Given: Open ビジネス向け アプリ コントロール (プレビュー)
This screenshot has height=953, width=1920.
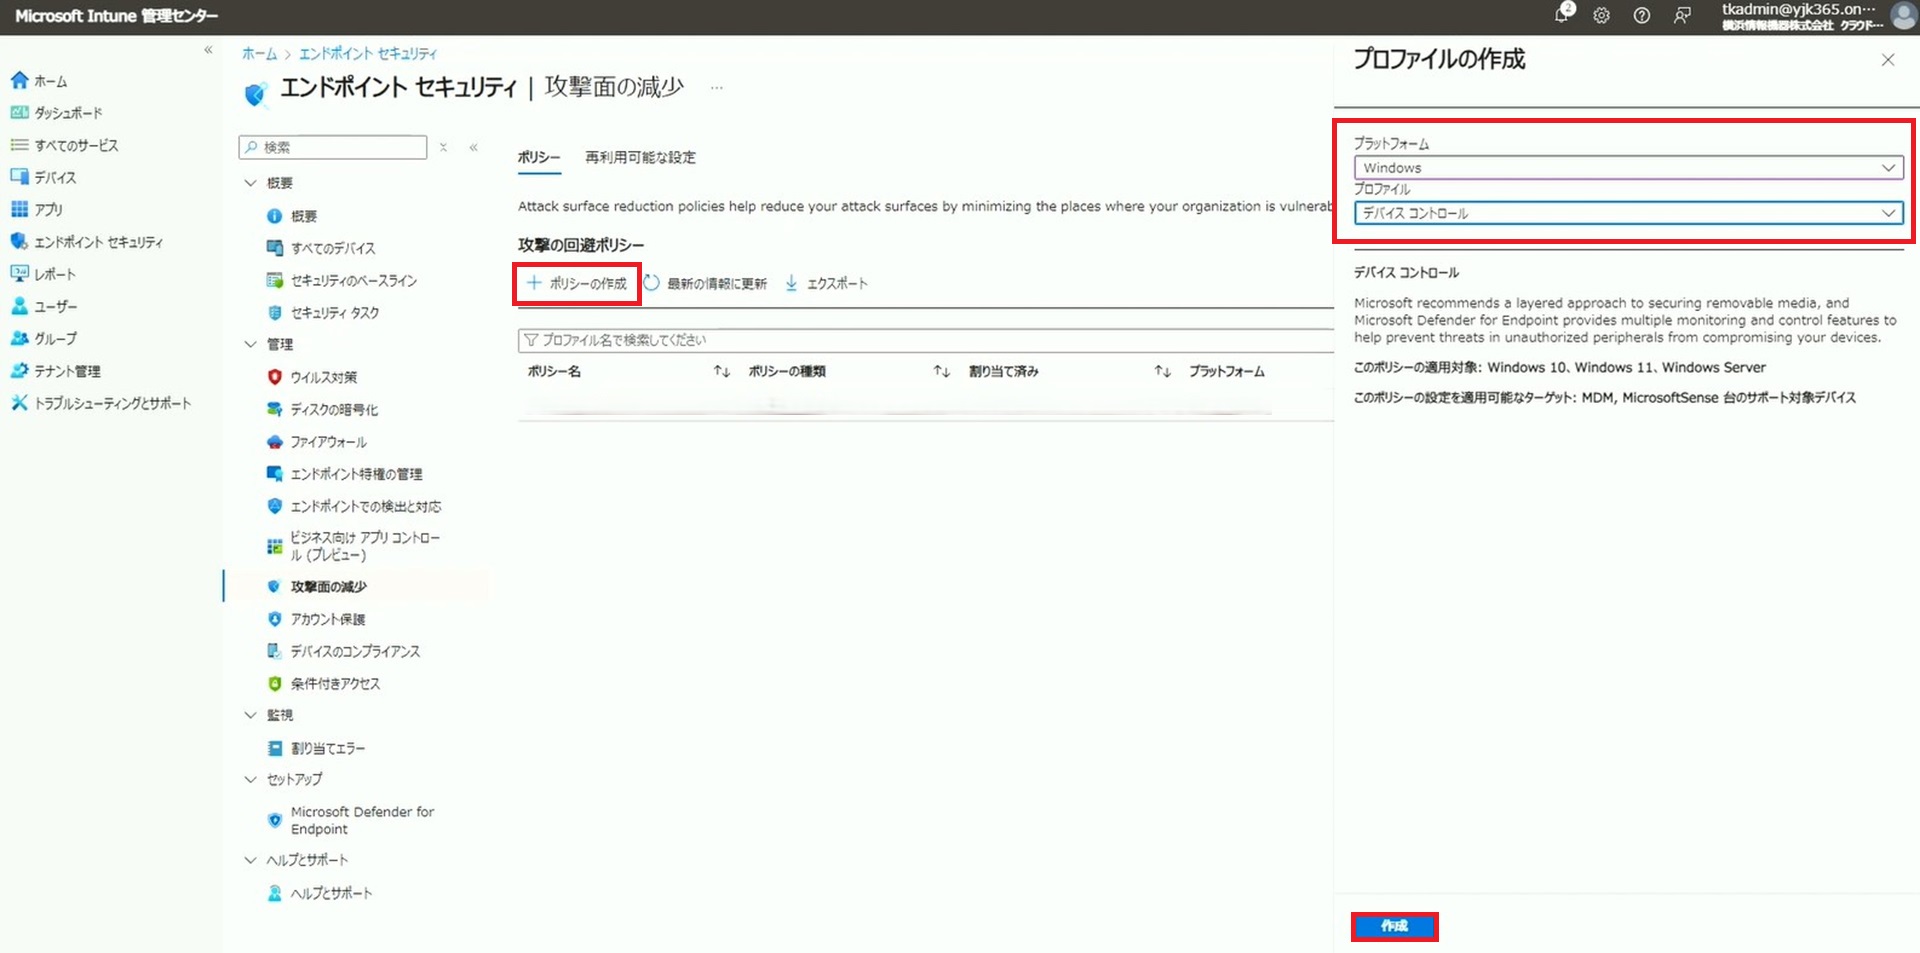Looking at the screenshot, I should (x=364, y=546).
